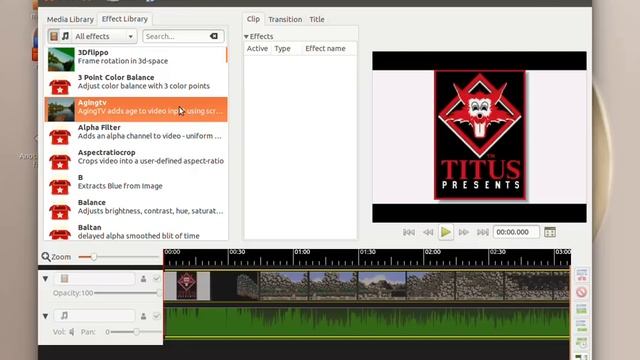Select the highlighted Agingtv effect

(136, 109)
